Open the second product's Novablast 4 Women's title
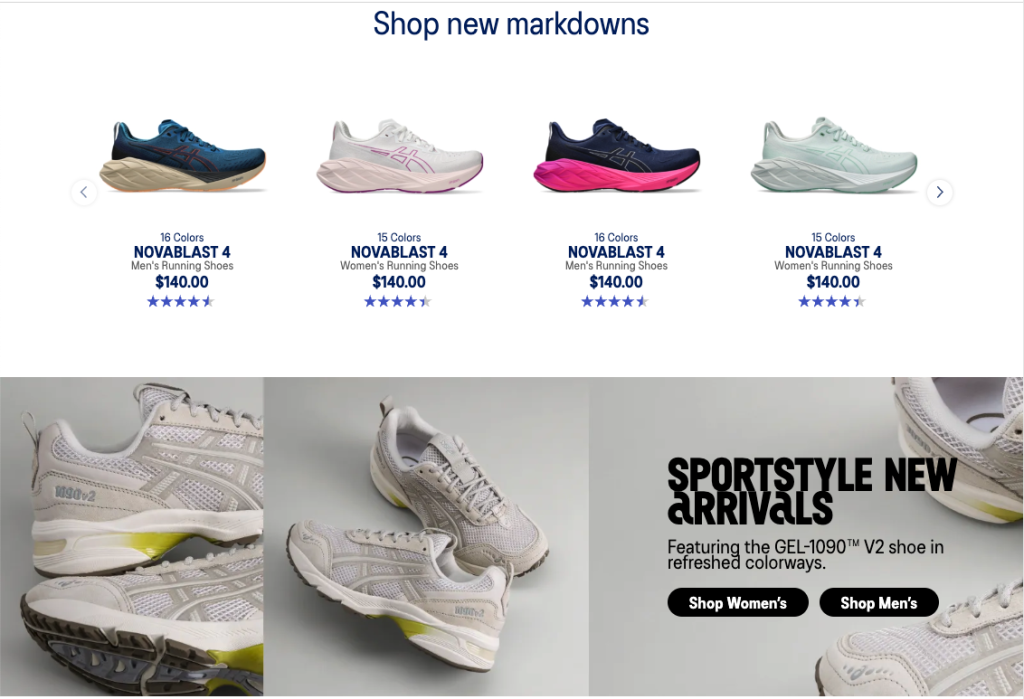 click(399, 252)
